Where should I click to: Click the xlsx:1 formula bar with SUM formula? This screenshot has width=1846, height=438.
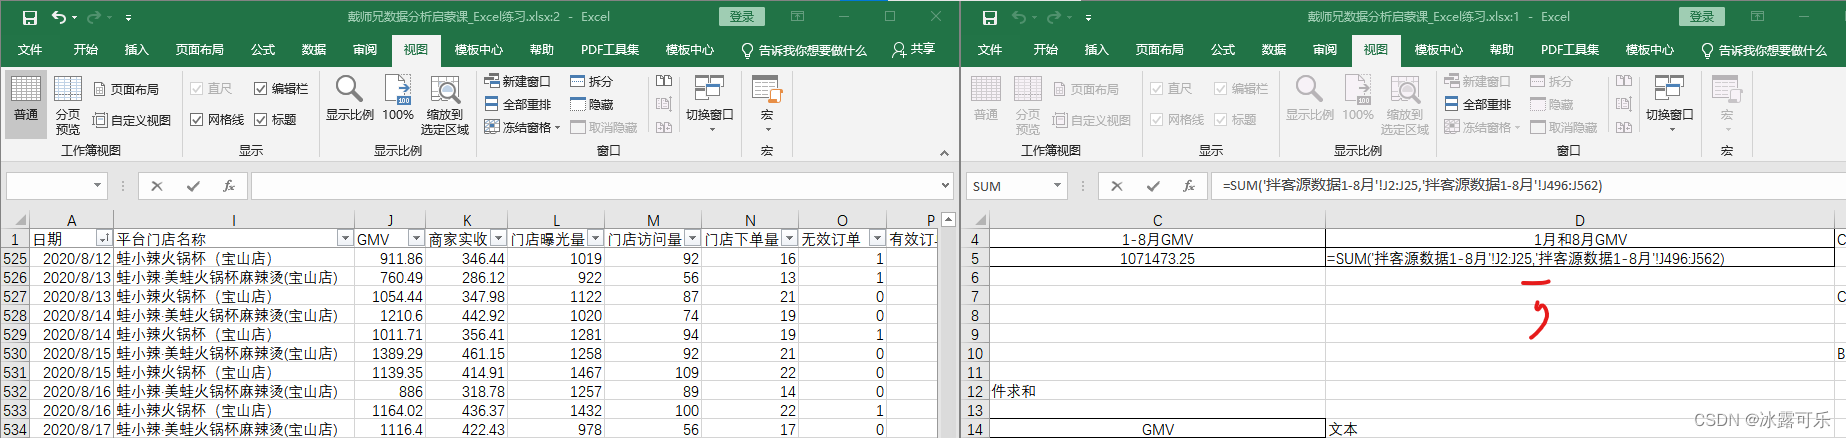click(1527, 186)
